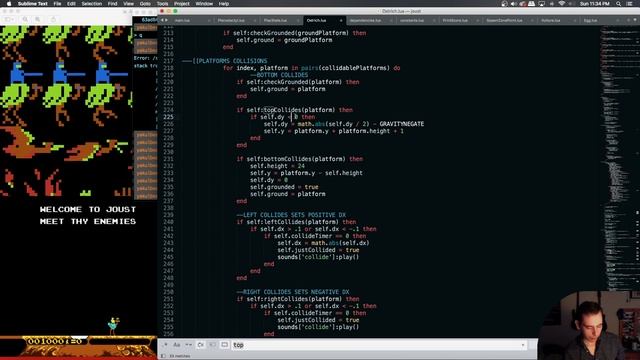Click the AirPlay display icon in menu bar
640x360 pixels.
click(x=542, y=4)
